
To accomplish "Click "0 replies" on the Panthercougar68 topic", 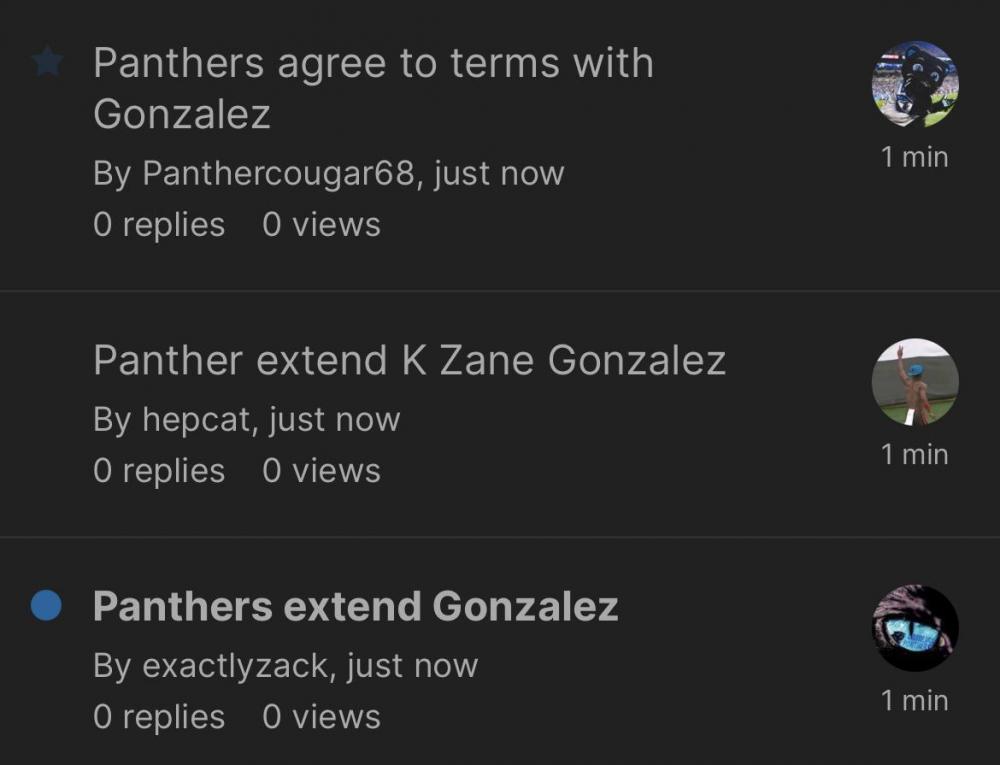I will tap(159, 224).
